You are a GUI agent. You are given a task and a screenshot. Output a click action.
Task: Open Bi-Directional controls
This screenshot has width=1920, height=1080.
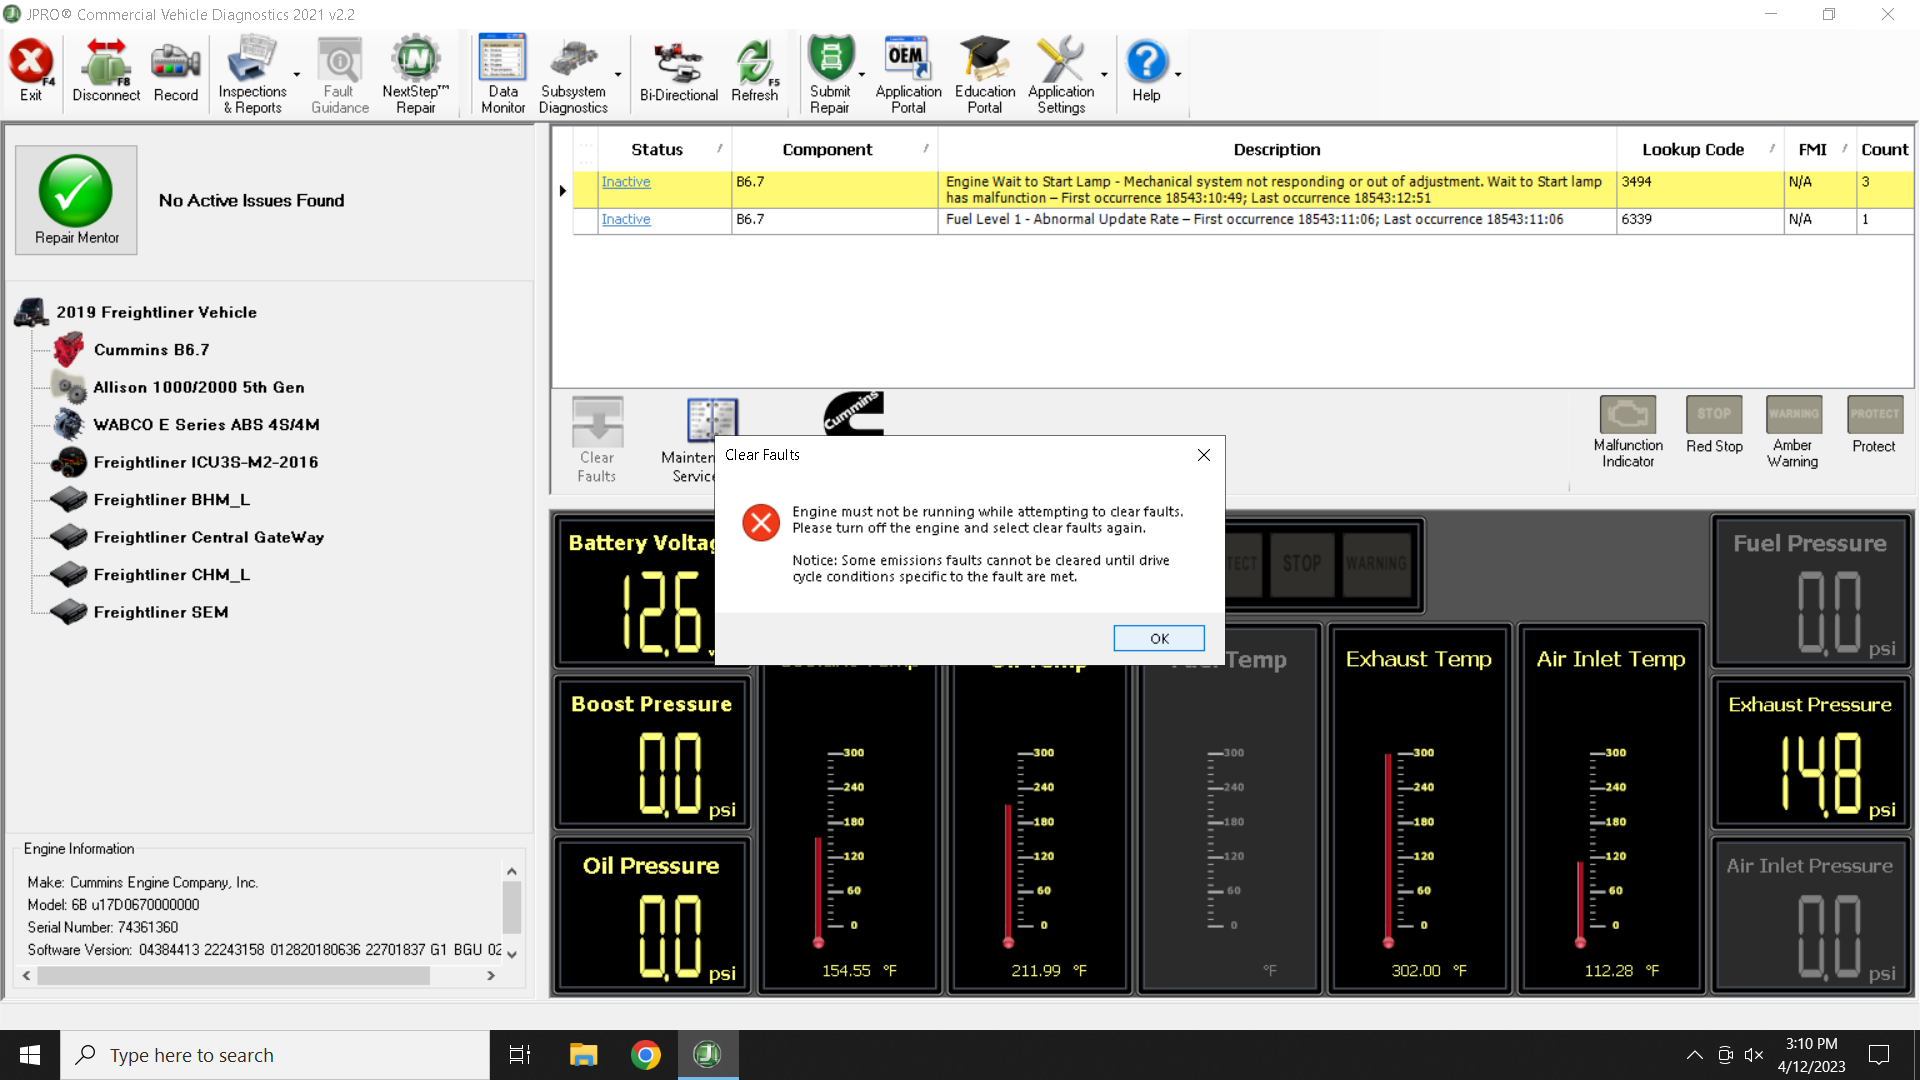pyautogui.click(x=679, y=71)
